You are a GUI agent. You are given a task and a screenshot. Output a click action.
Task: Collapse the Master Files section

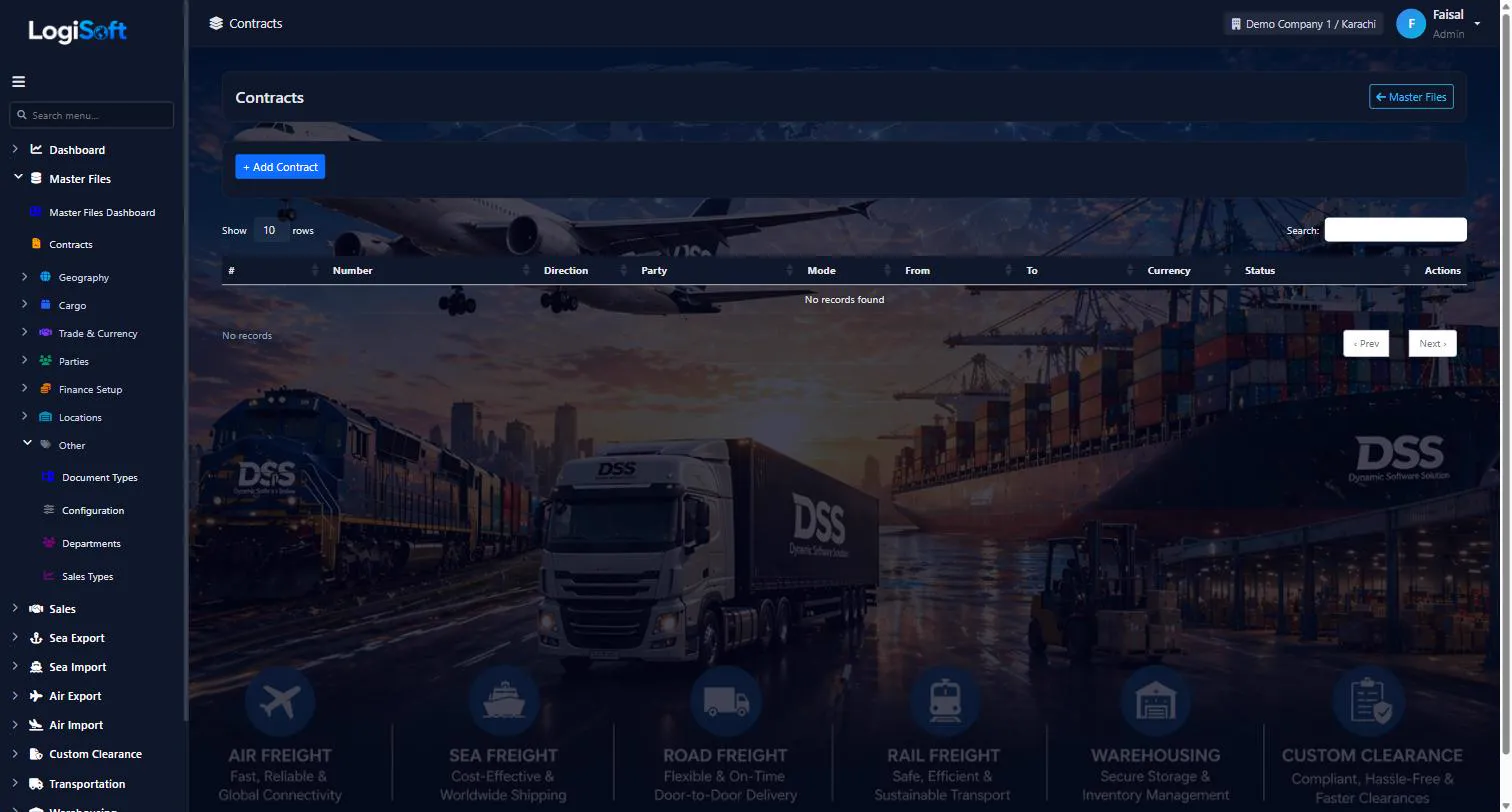18,178
